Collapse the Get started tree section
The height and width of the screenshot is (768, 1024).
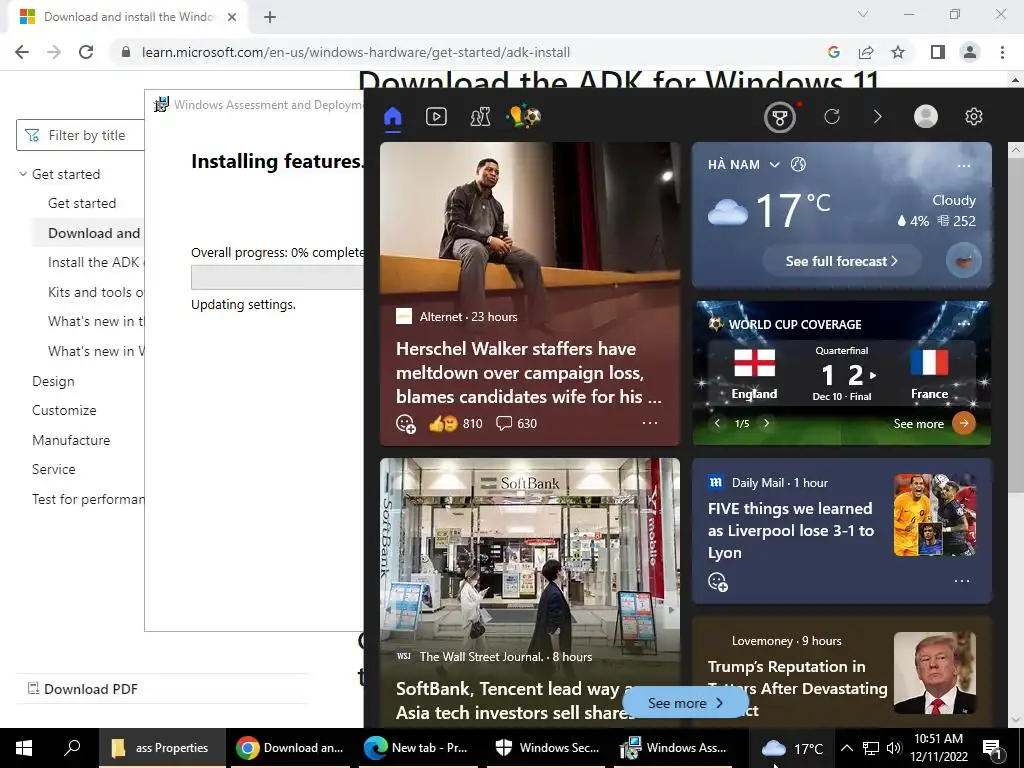click(23, 174)
